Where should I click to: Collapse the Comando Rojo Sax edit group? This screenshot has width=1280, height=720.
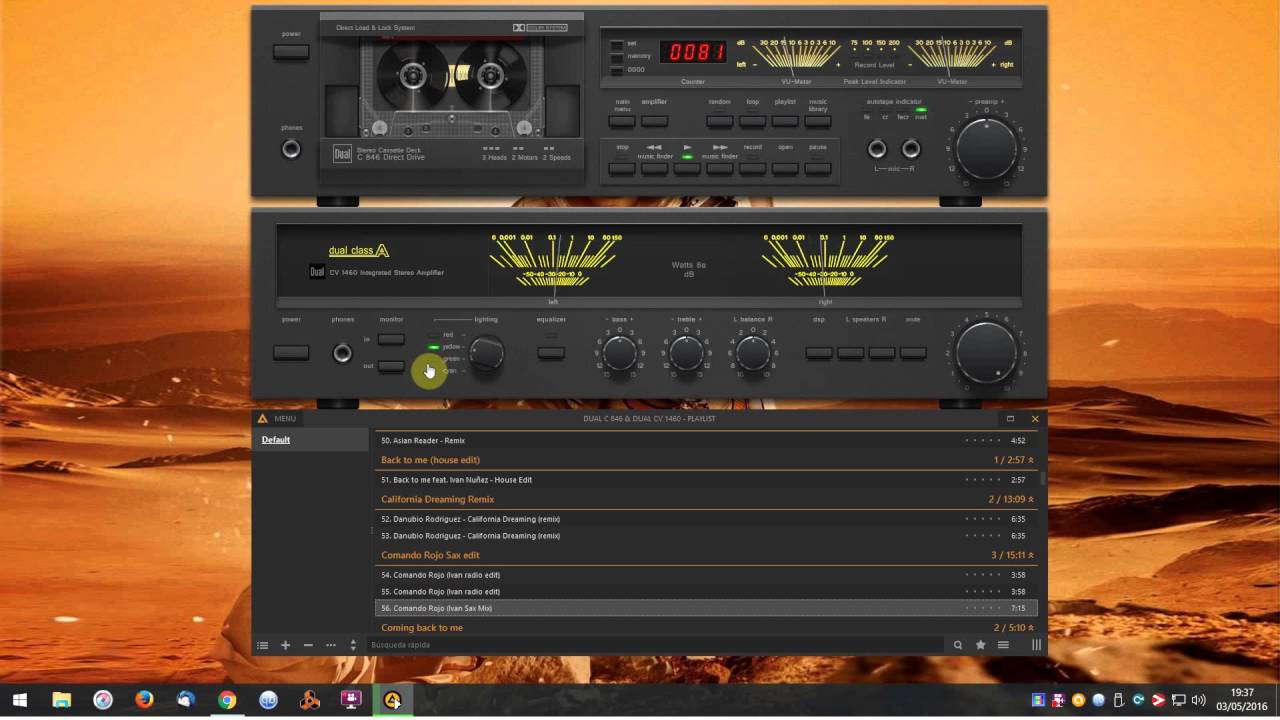coord(1031,555)
